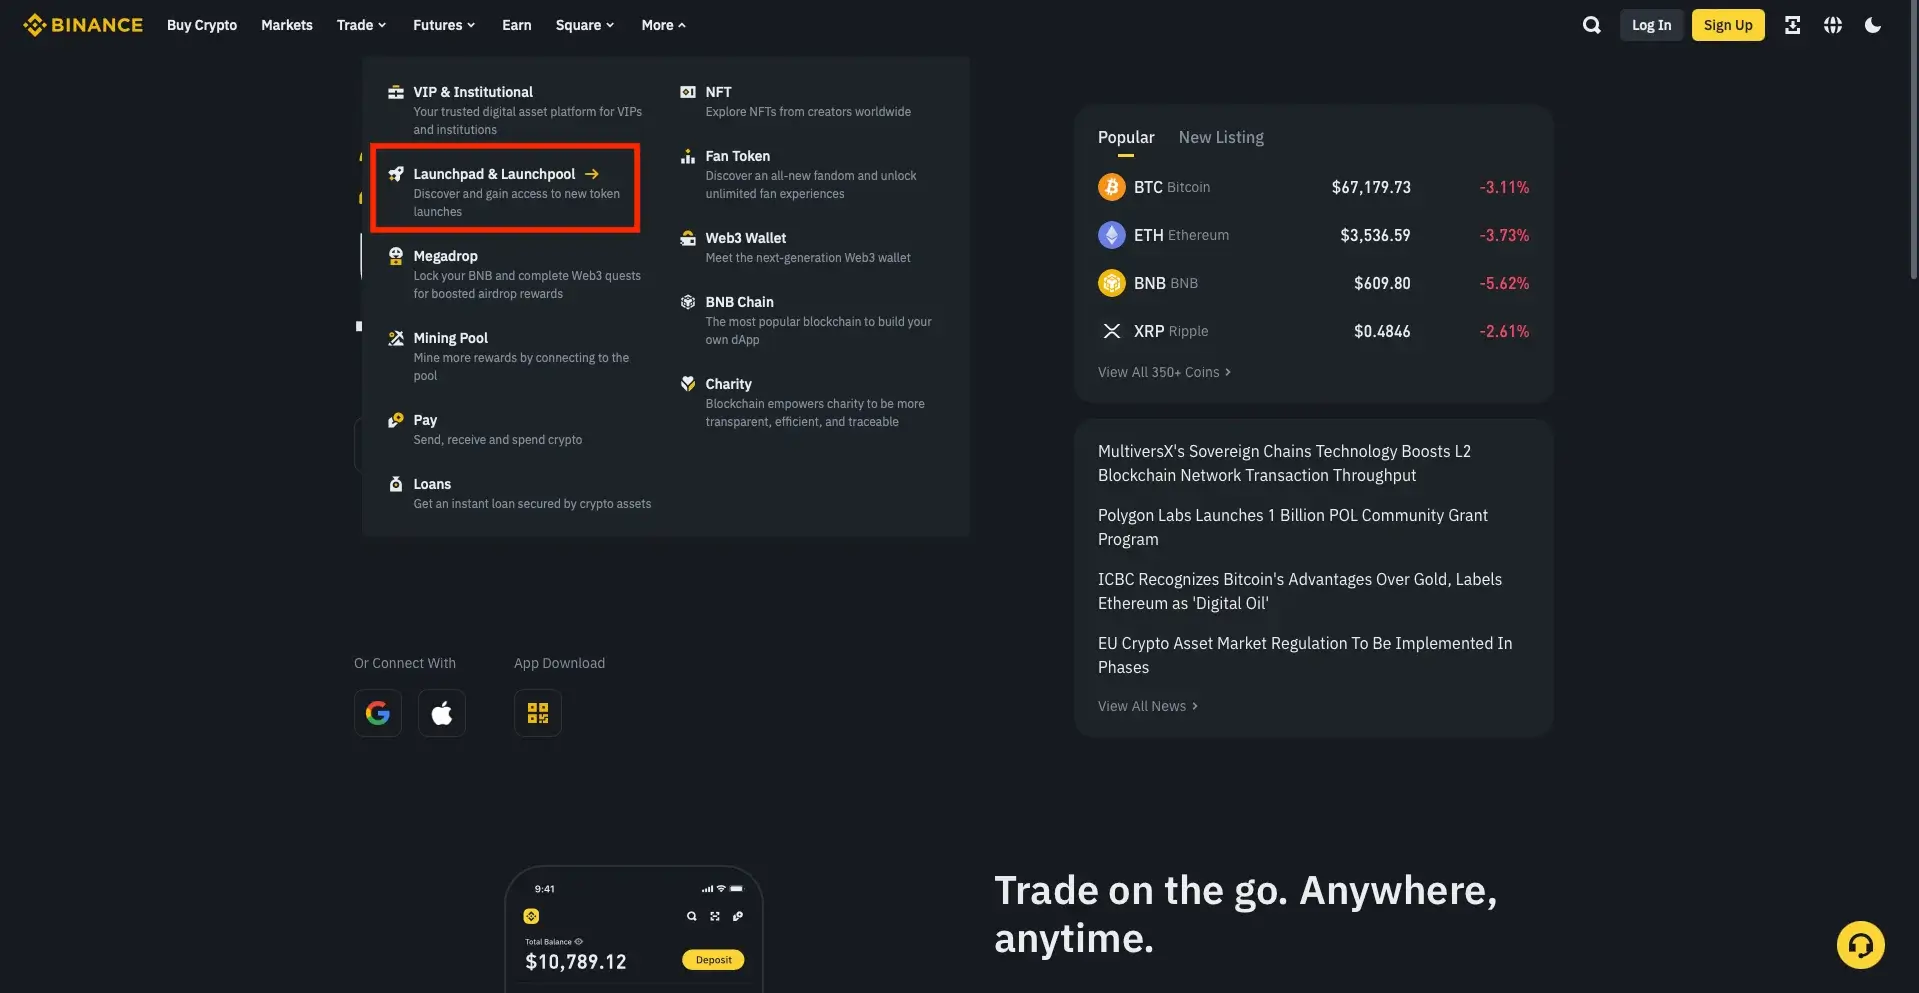Expand the Trade dropdown menu
The image size is (1919, 993).
[361, 25]
